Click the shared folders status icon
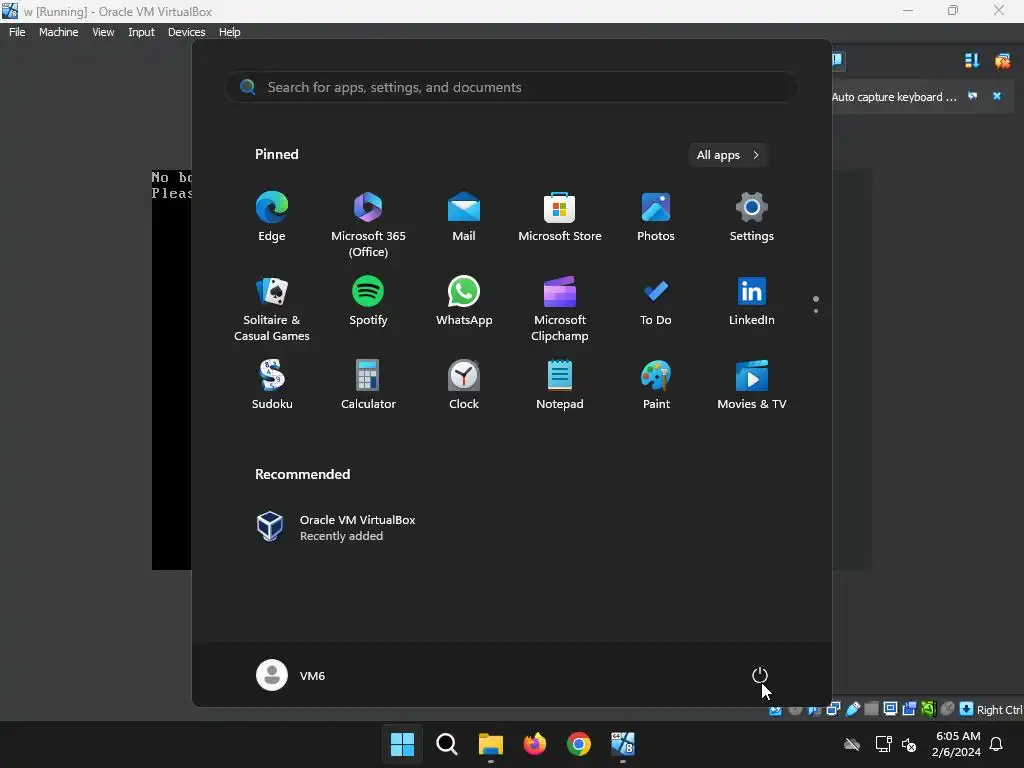 point(871,709)
